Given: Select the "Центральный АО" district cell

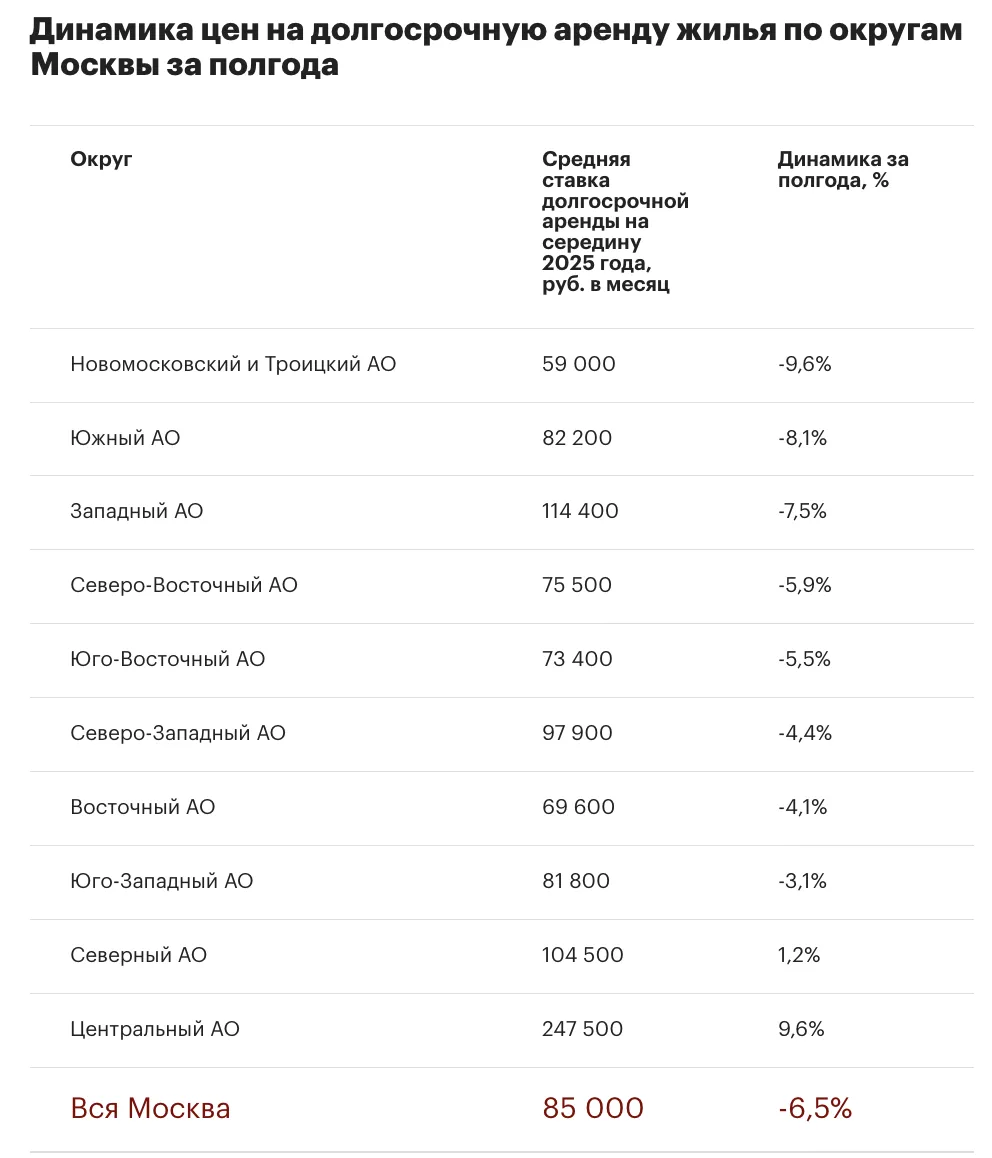Looking at the screenshot, I should point(155,1029).
